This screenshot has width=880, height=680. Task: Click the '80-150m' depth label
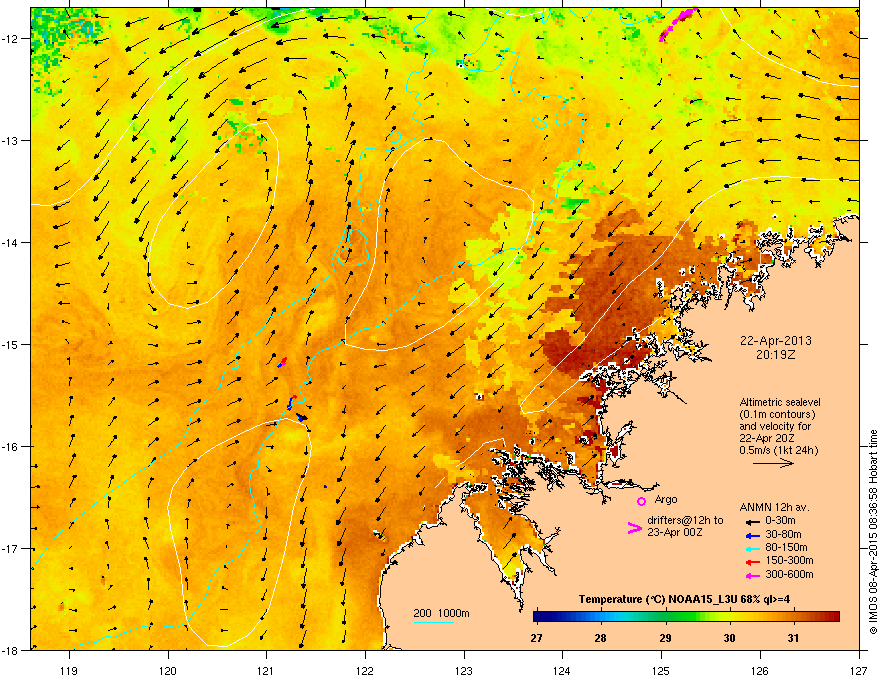click(x=786, y=547)
